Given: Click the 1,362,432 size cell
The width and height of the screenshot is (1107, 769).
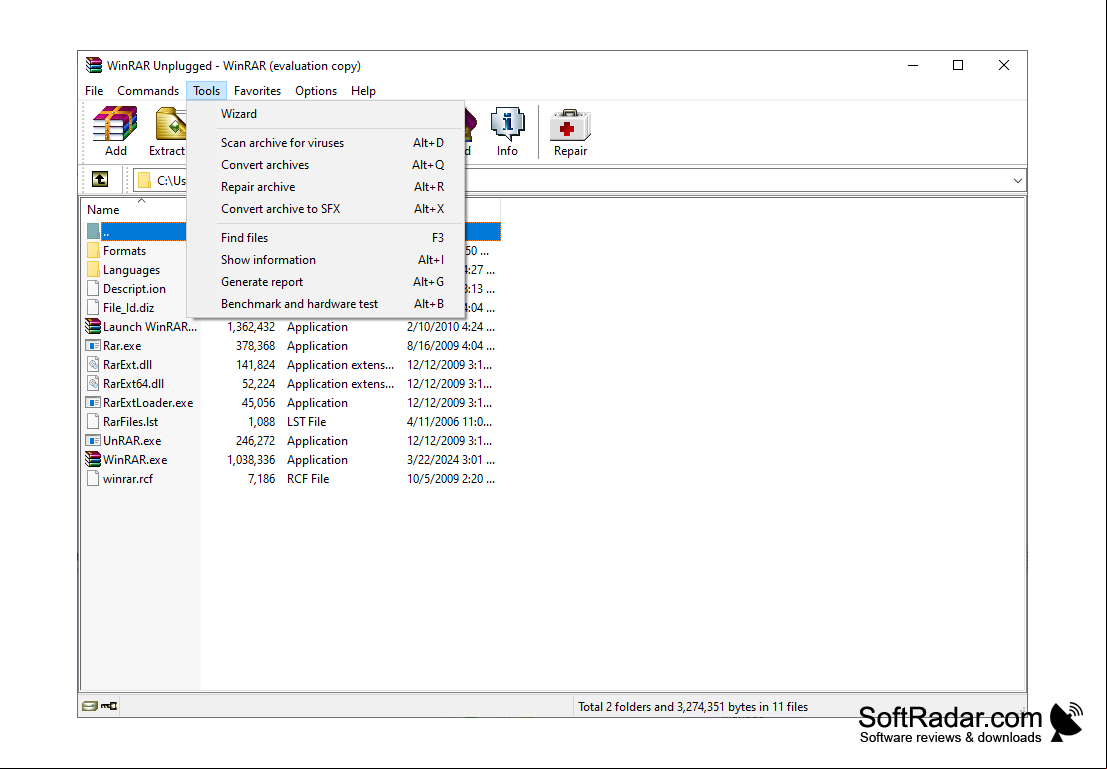Looking at the screenshot, I should 251,326.
